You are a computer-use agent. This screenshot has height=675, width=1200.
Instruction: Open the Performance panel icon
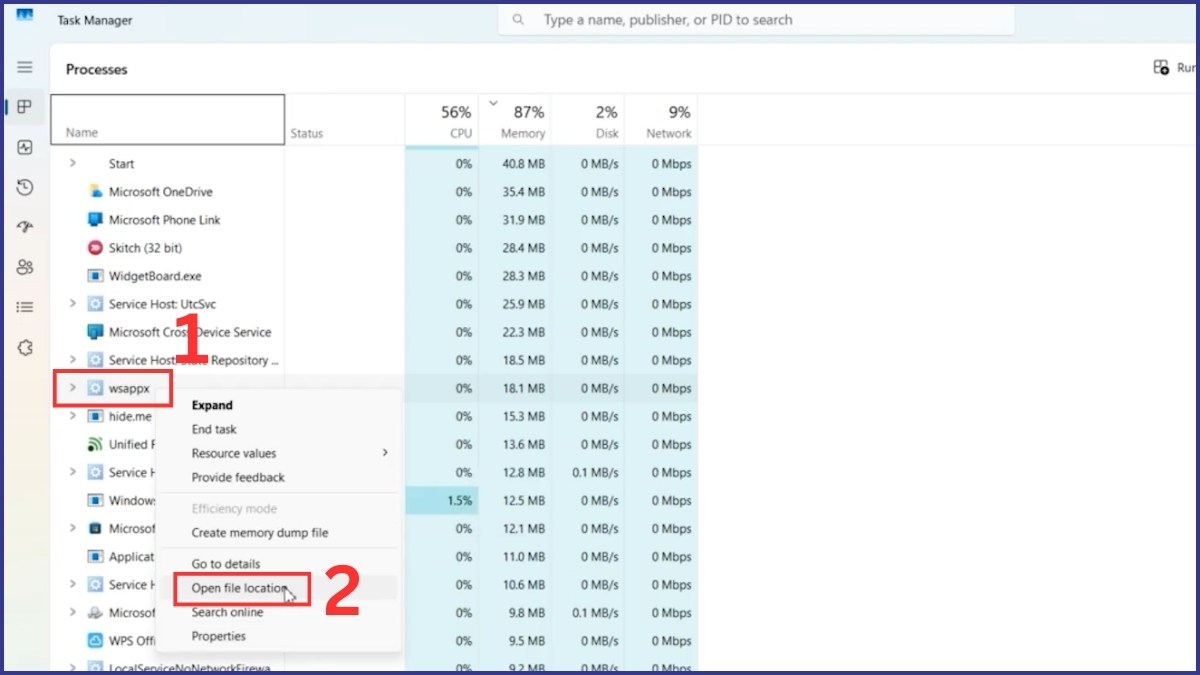(x=25, y=147)
